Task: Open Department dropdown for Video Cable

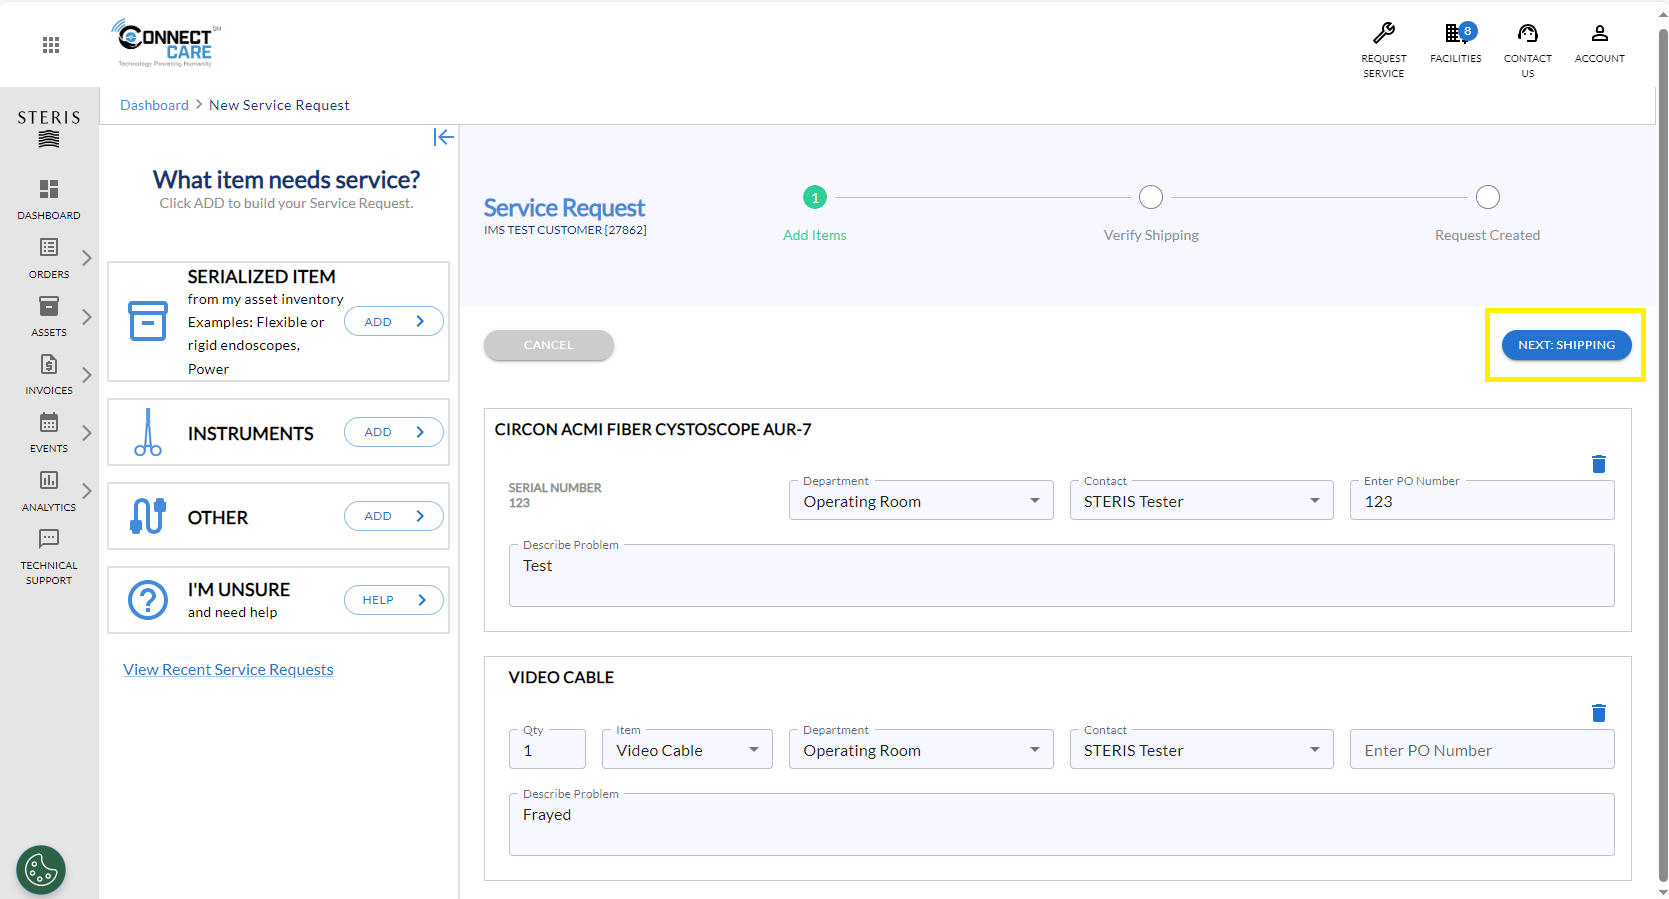Action: 921,749
